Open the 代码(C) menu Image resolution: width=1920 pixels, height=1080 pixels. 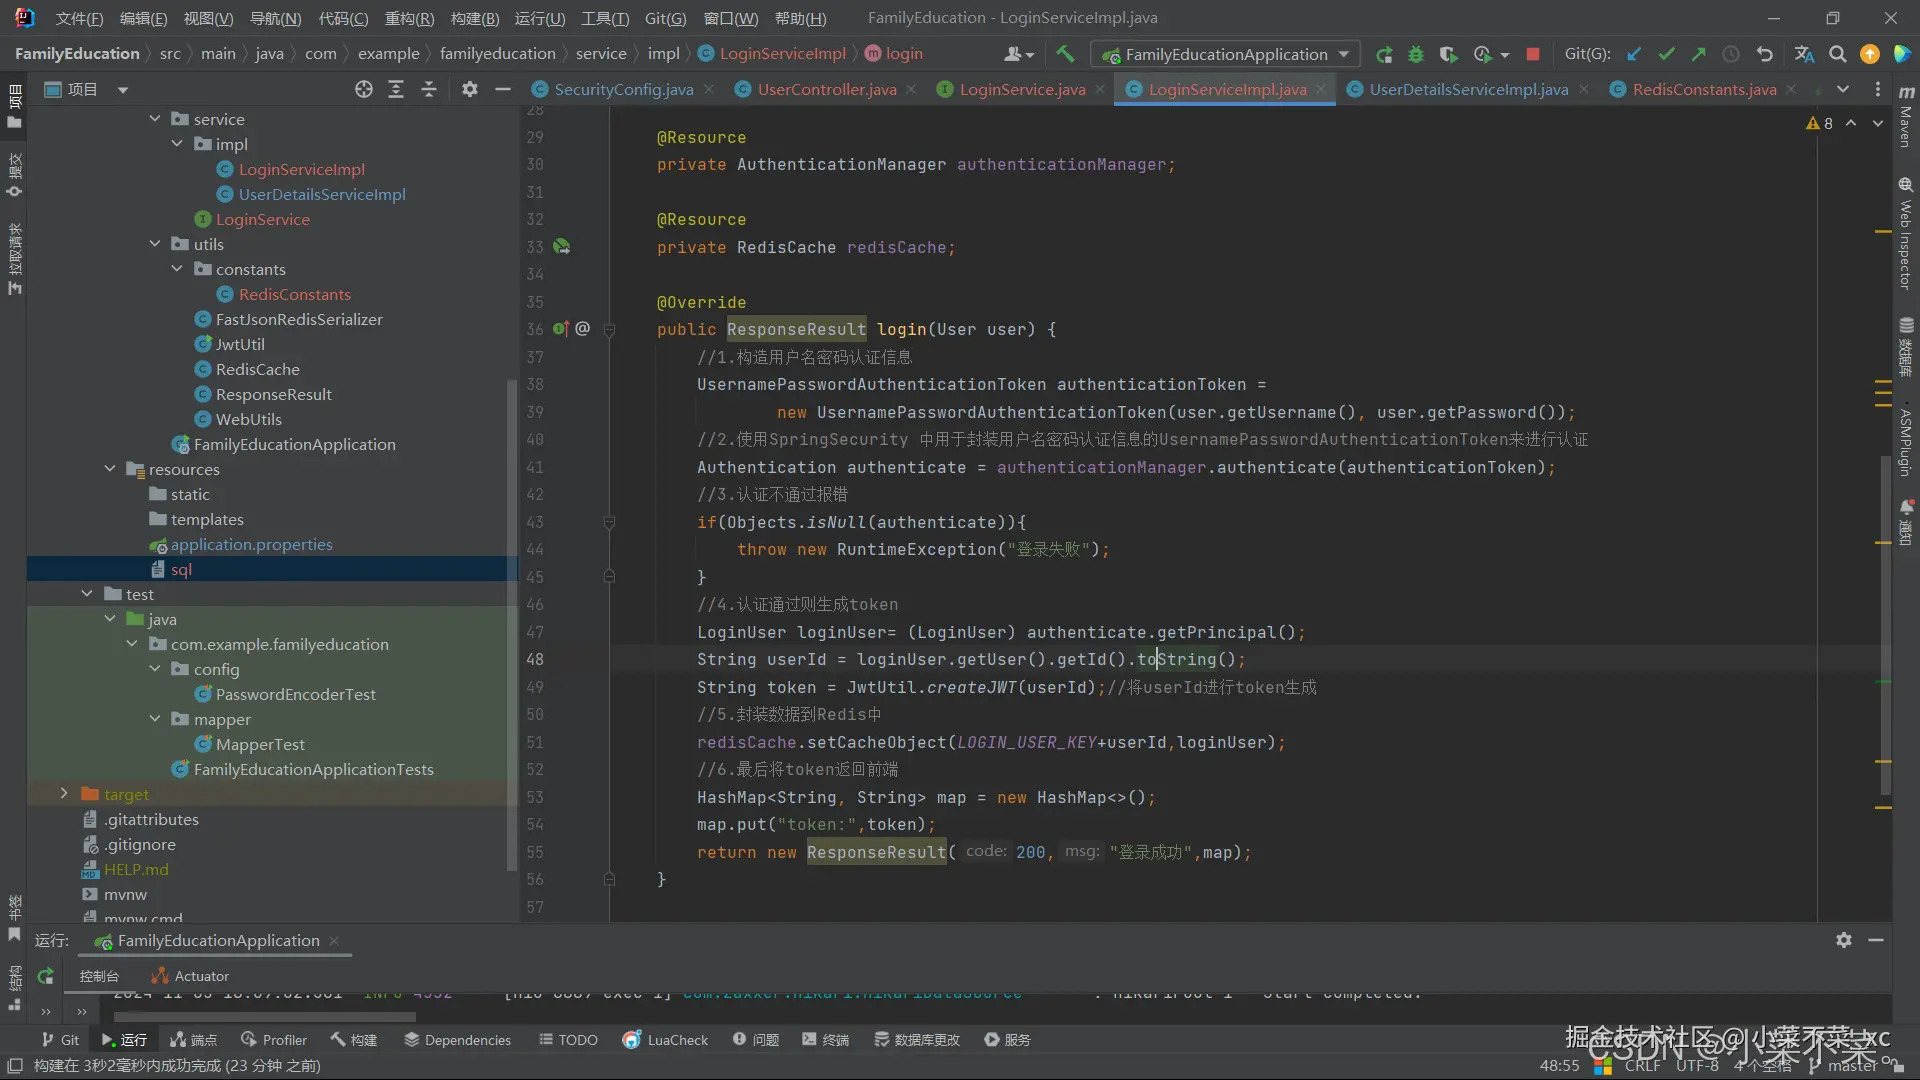(x=343, y=18)
